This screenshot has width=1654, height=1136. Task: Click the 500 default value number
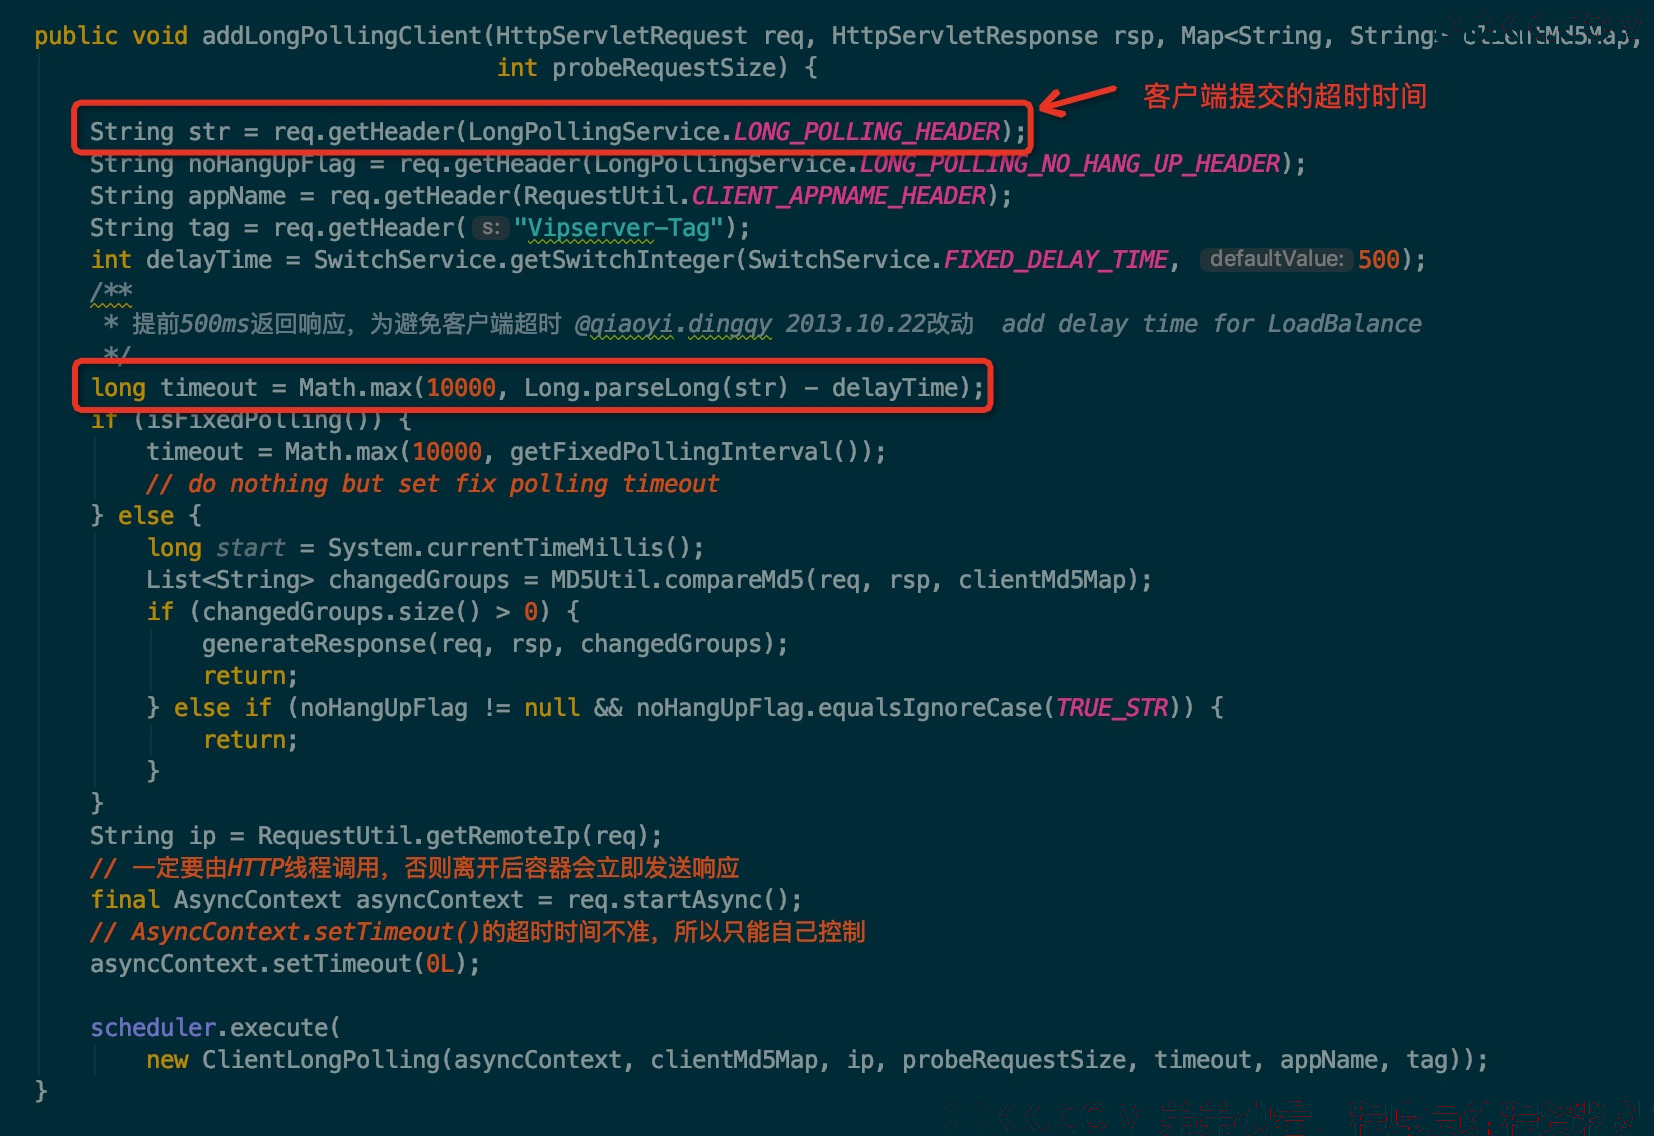click(1378, 260)
